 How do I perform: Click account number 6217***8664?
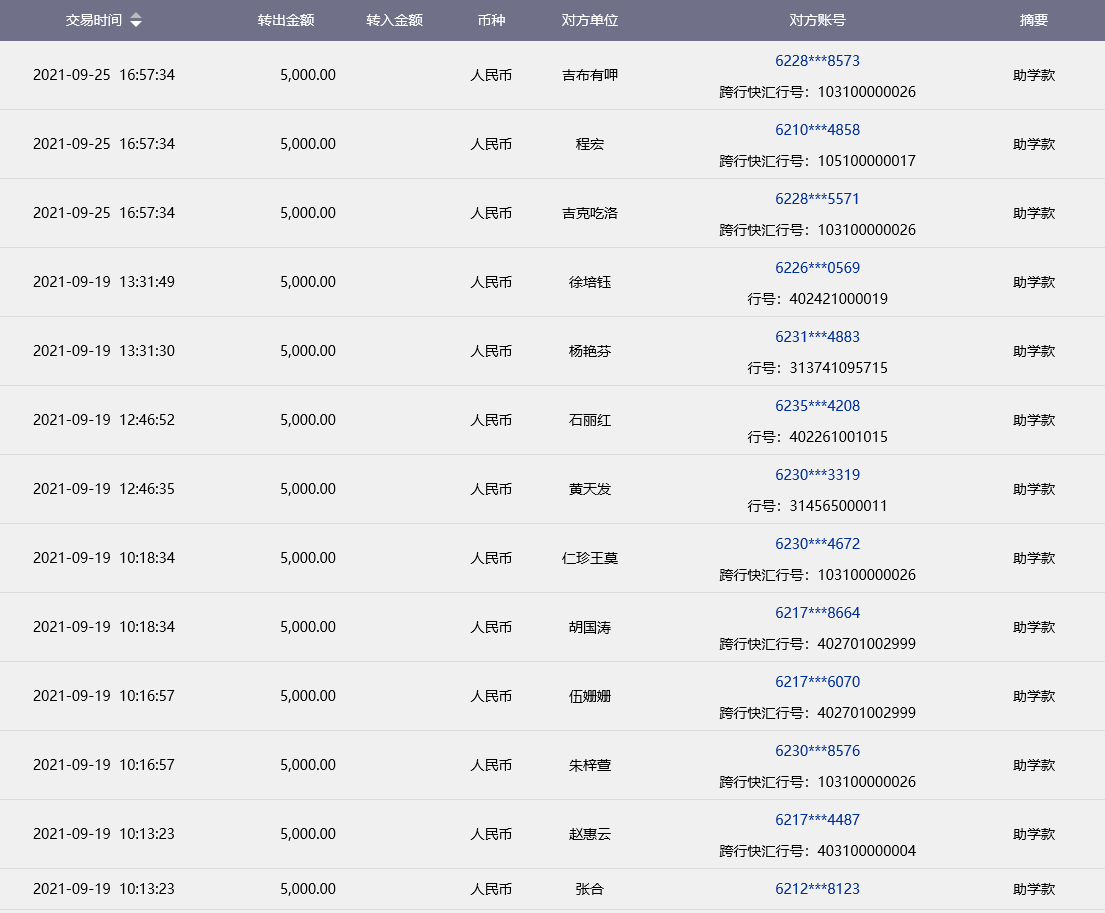click(x=817, y=613)
